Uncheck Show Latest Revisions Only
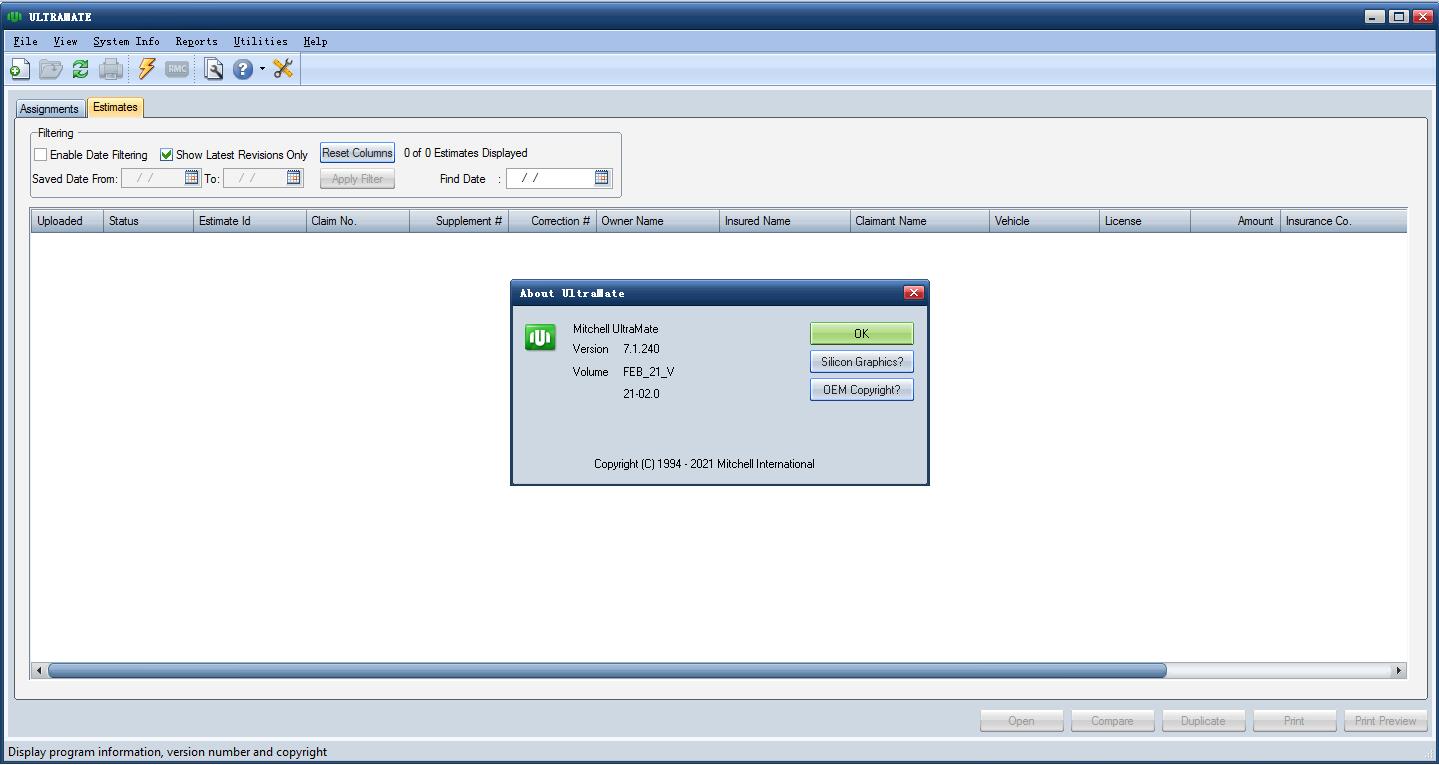This screenshot has height=765, width=1439. tap(167, 155)
